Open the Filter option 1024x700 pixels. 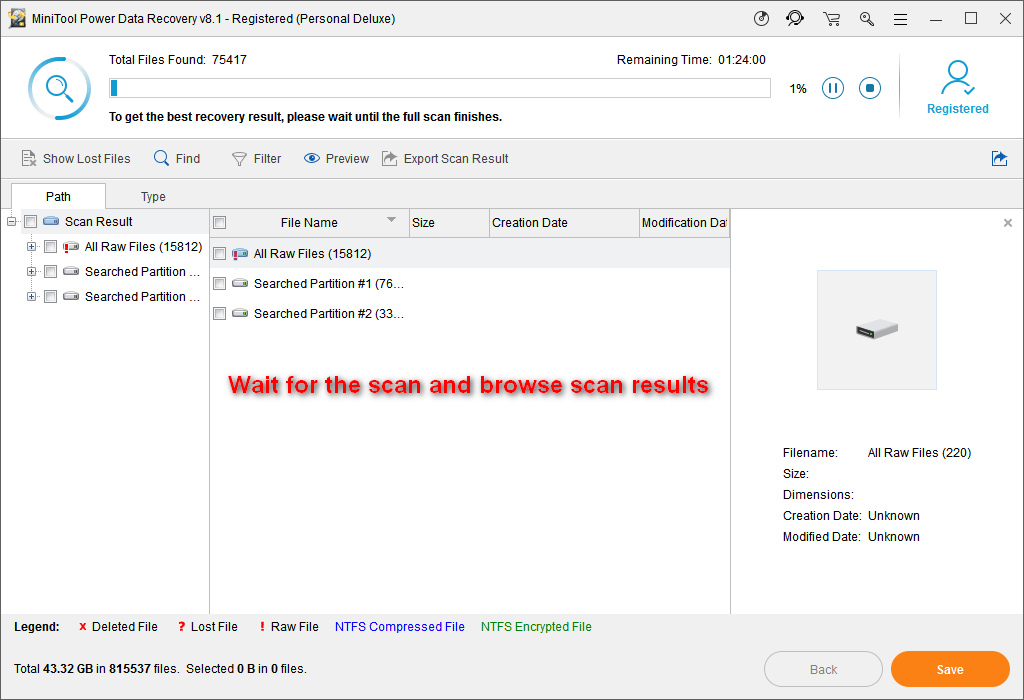coord(257,159)
